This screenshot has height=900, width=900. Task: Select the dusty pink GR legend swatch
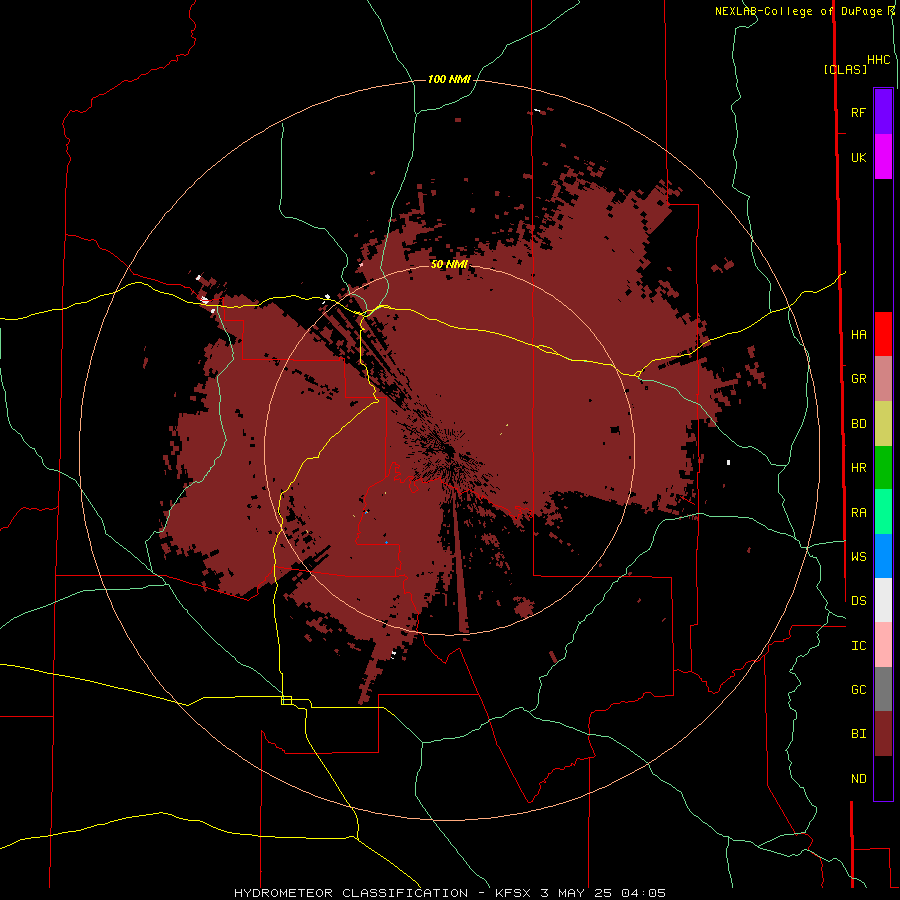[x=883, y=379]
